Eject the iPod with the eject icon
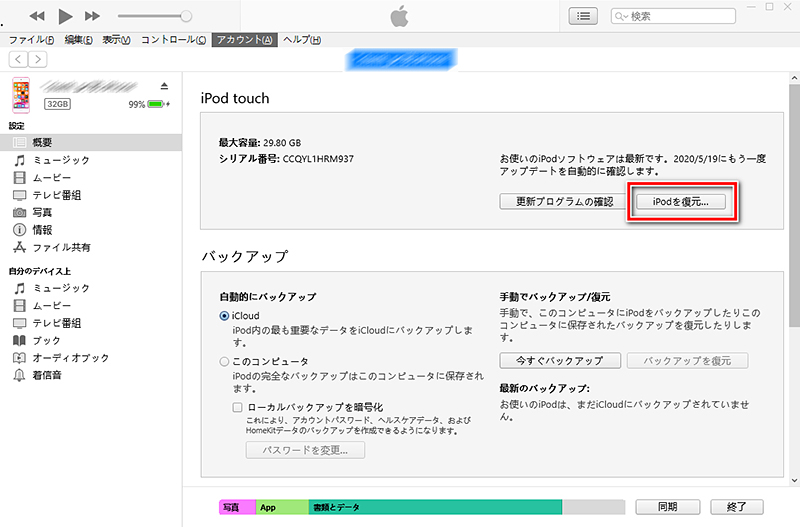The image size is (800, 527). tap(164, 86)
